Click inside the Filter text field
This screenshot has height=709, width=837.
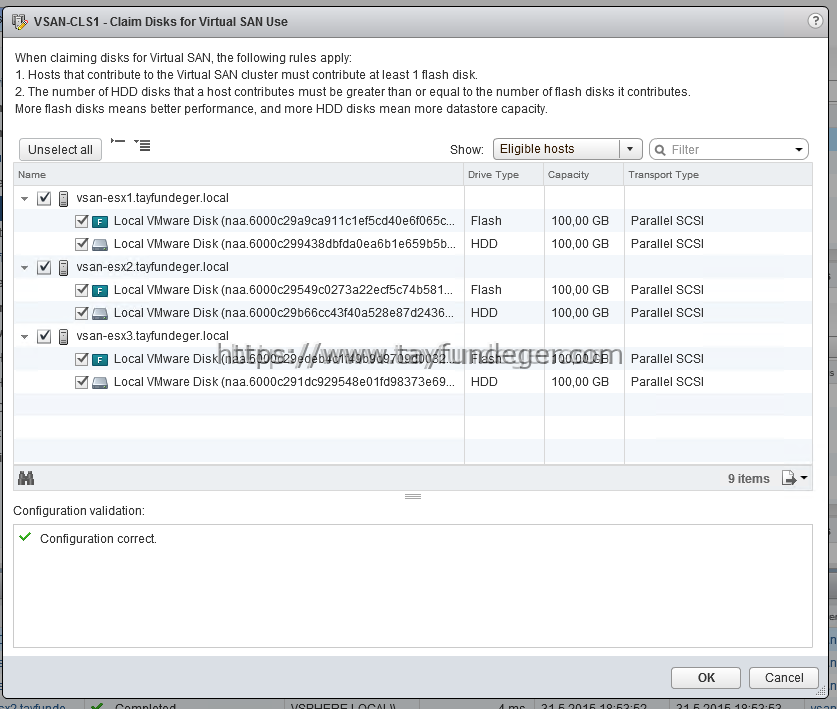tap(729, 149)
